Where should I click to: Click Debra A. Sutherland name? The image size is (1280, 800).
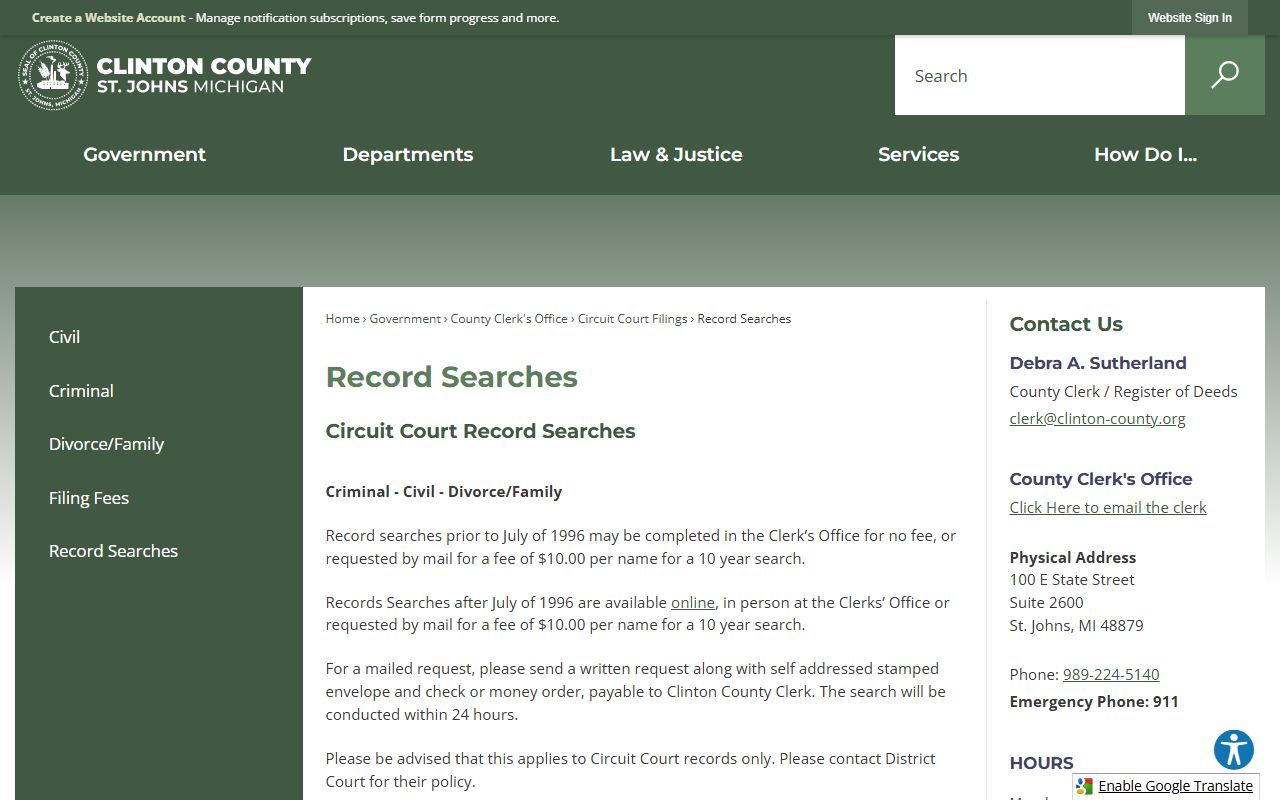click(x=1098, y=363)
